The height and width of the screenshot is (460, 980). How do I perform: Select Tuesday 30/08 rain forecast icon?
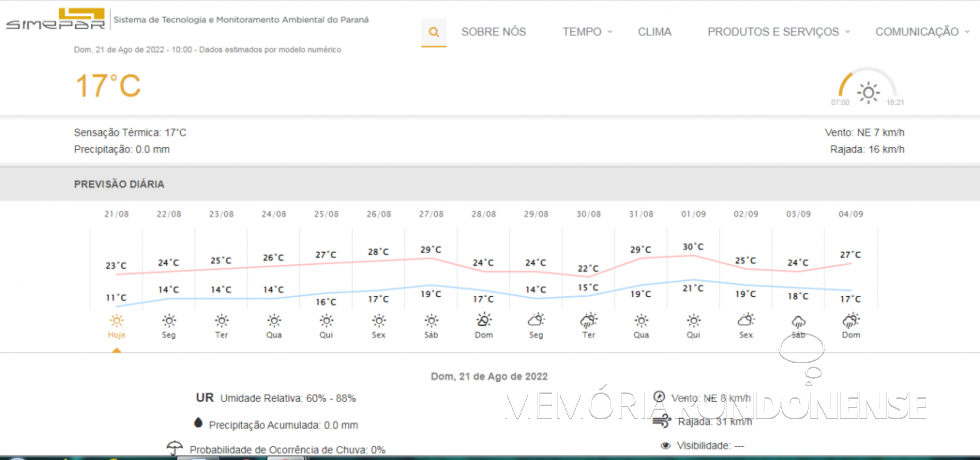click(x=589, y=321)
